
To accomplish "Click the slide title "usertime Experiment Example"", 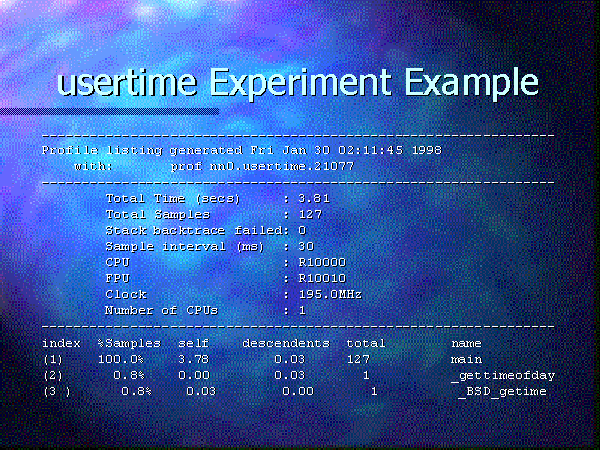I will click(298, 81).
